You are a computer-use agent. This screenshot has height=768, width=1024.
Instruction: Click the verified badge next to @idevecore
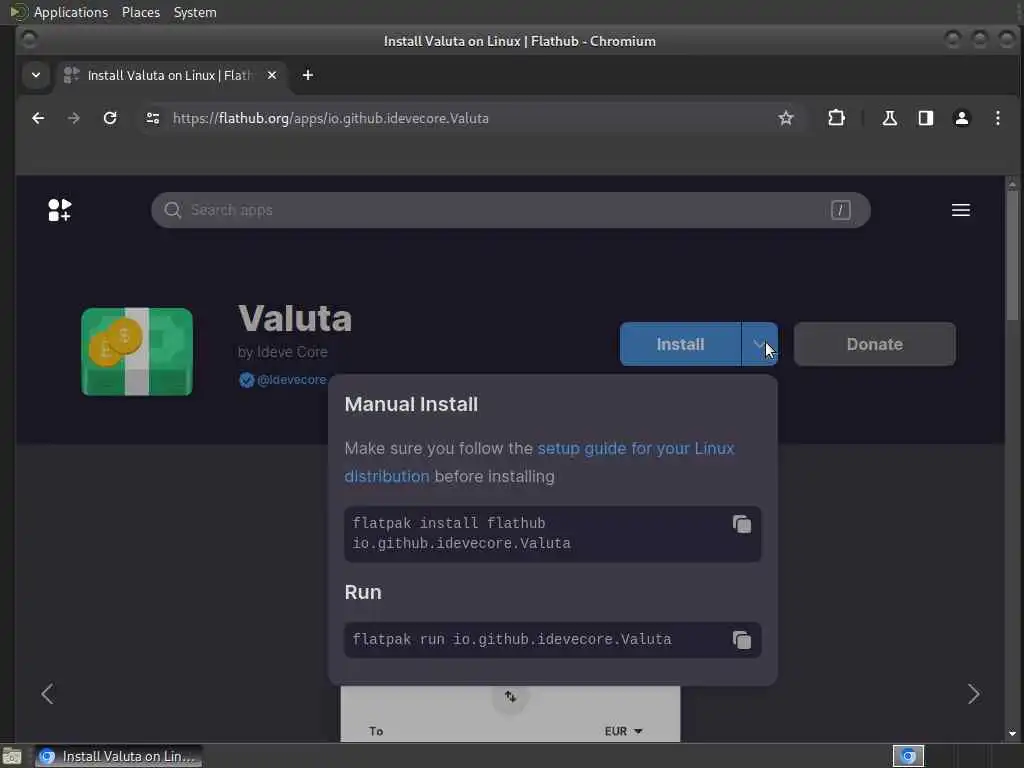[246, 380]
